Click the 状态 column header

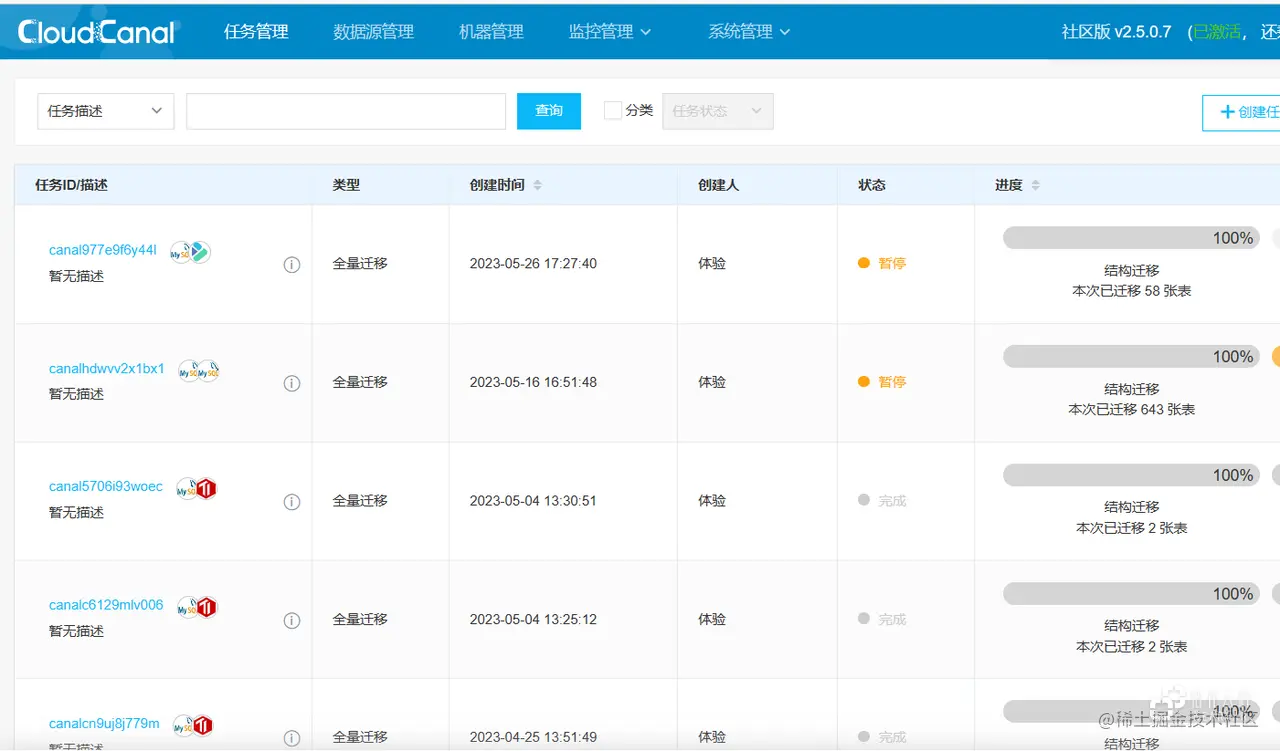tap(872, 185)
